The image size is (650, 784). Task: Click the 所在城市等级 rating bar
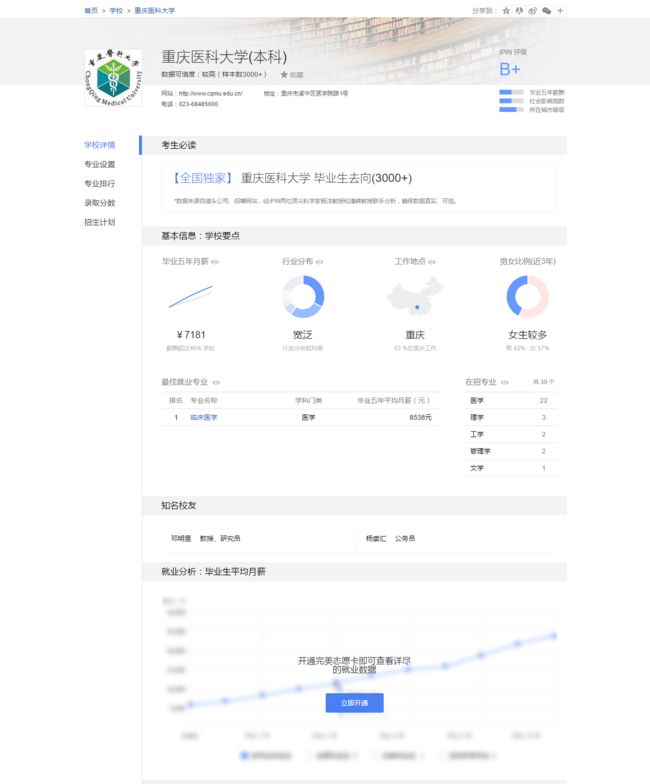[x=511, y=110]
